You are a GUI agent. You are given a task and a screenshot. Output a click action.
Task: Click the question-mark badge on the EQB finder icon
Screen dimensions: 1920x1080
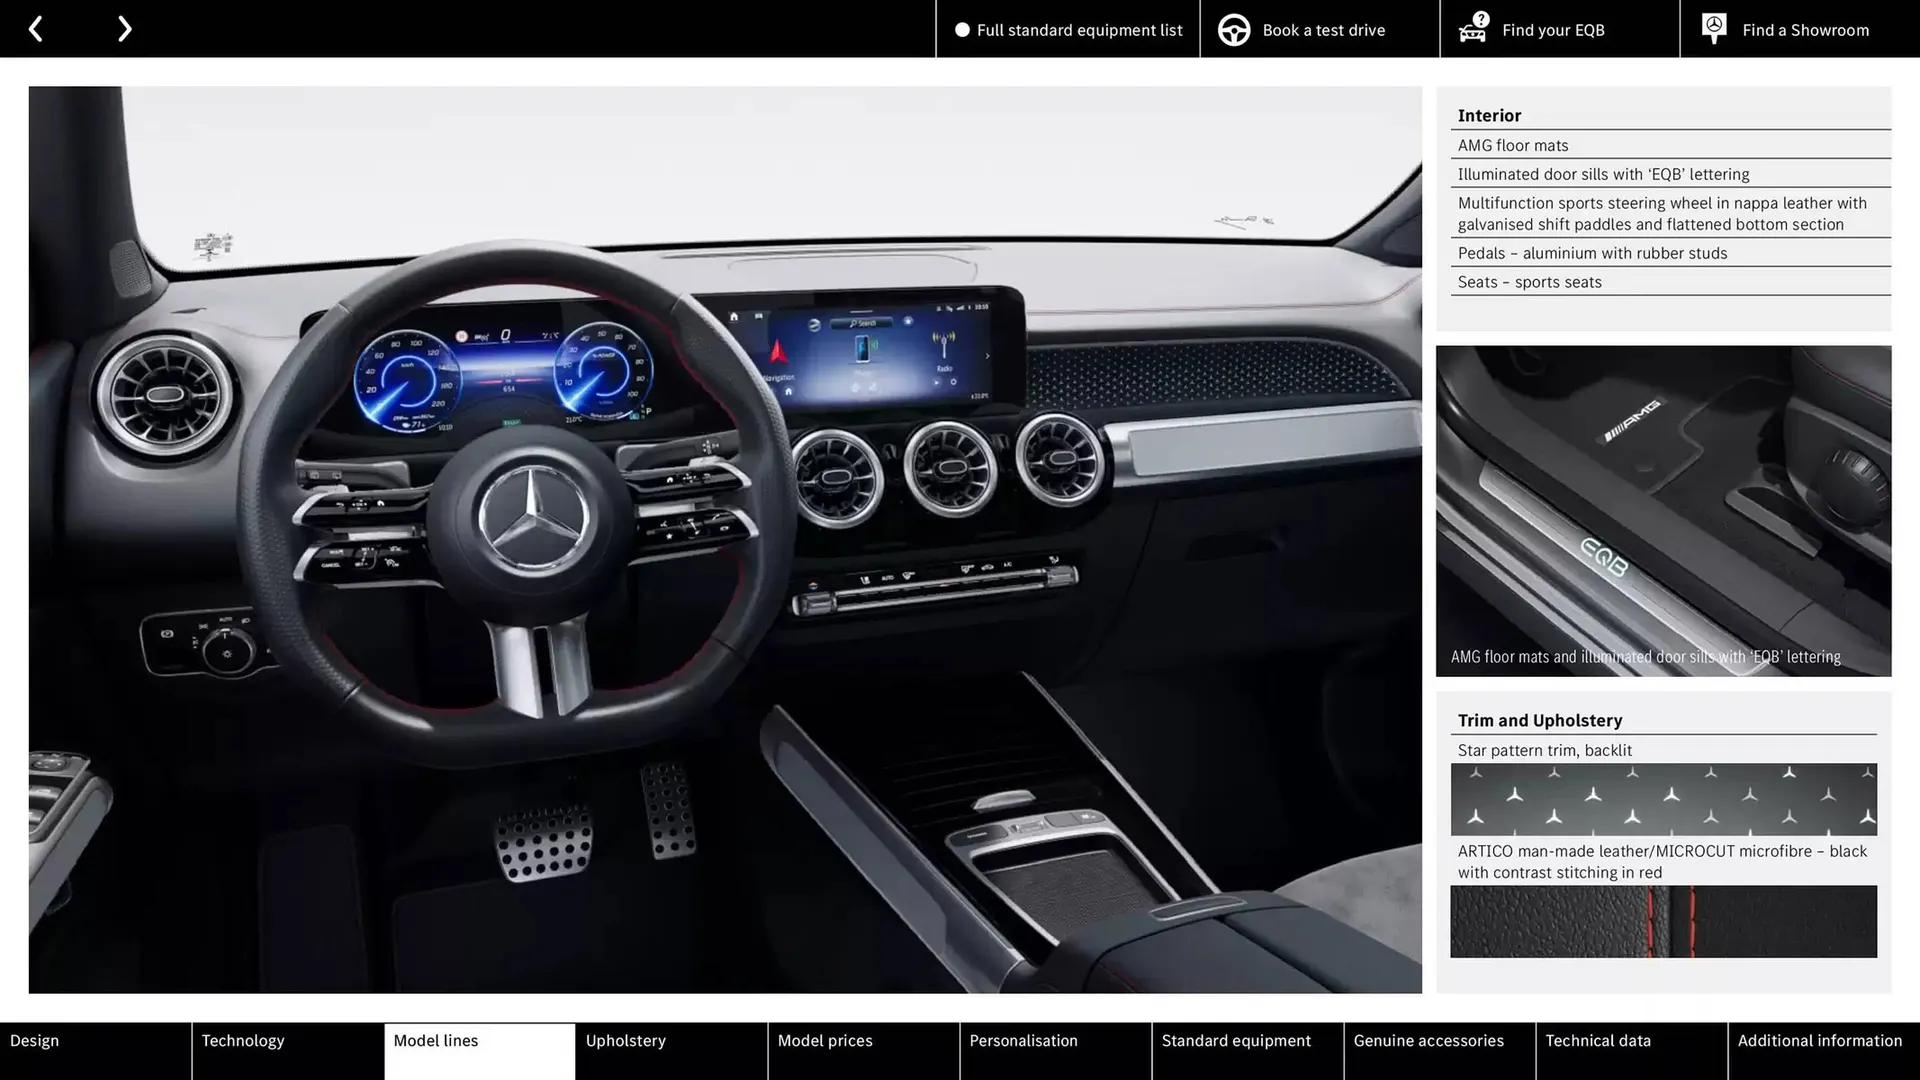(x=1479, y=17)
